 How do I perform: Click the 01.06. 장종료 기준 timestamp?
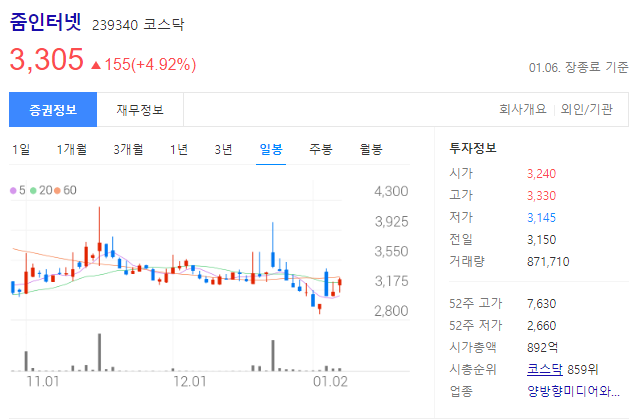tap(579, 67)
